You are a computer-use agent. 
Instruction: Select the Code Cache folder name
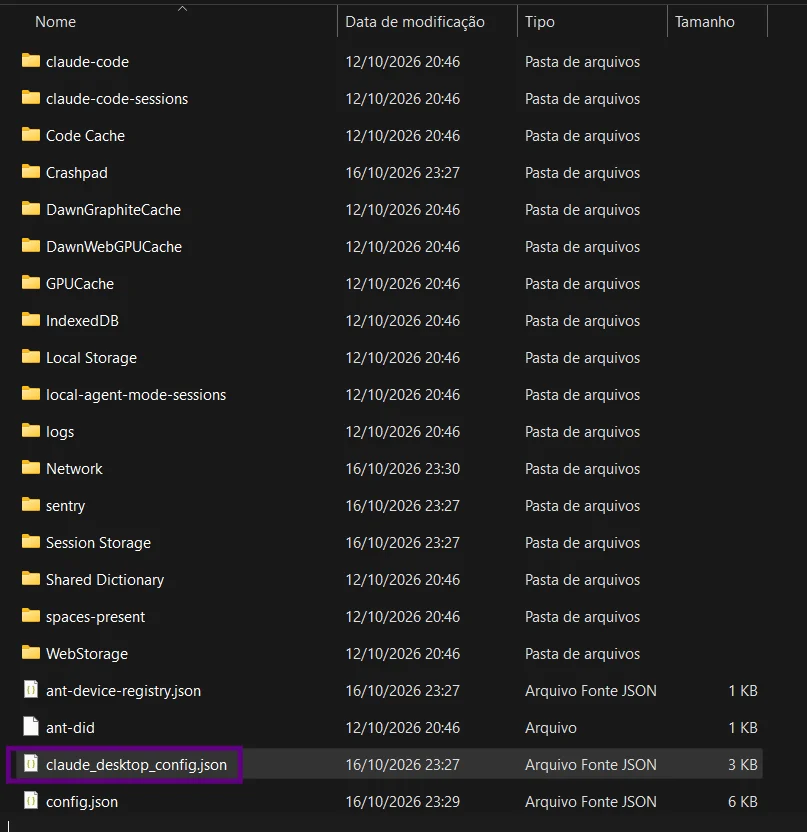tap(85, 136)
